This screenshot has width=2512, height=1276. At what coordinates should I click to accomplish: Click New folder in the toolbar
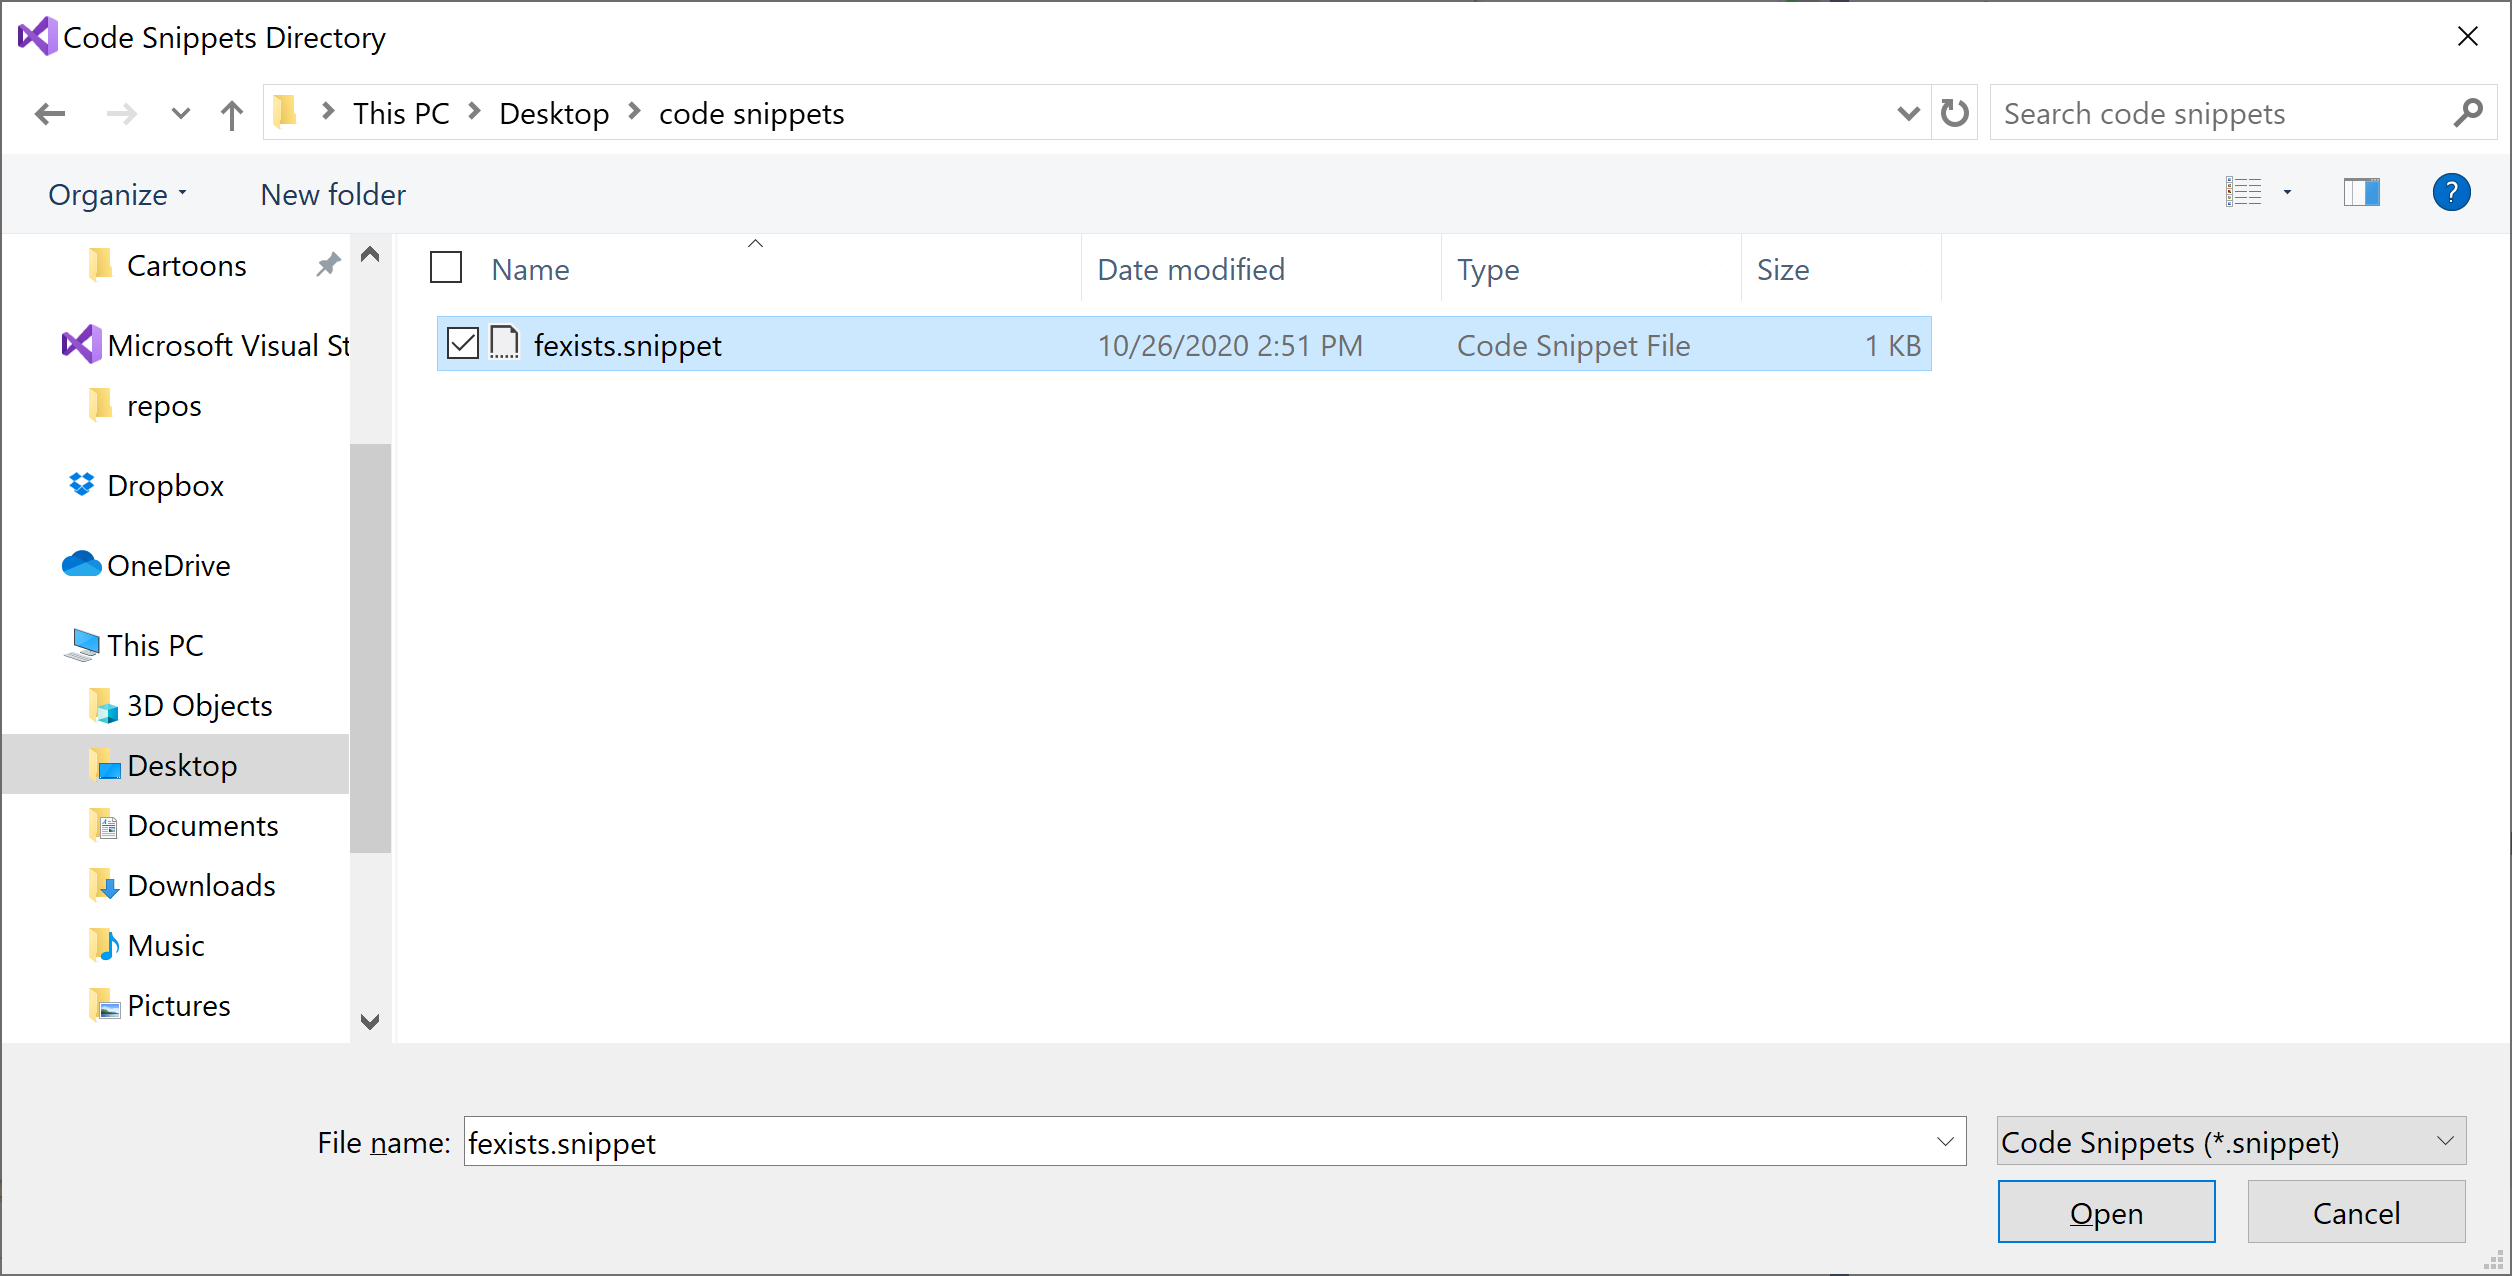click(333, 194)
